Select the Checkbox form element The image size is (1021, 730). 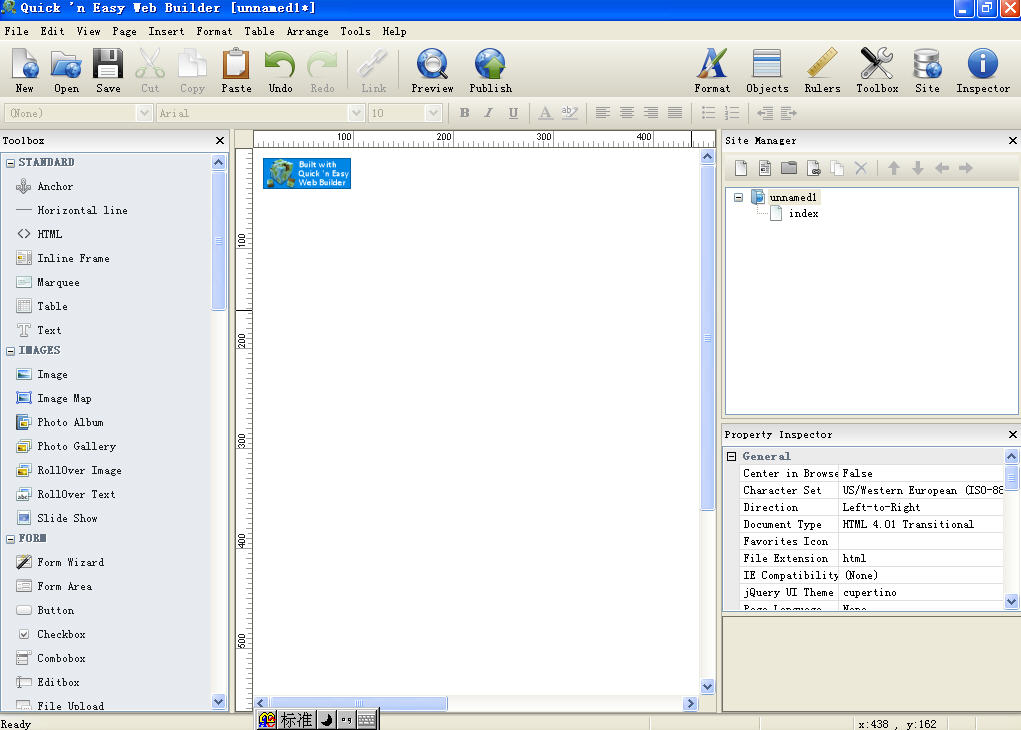click(x=61, y=634)
